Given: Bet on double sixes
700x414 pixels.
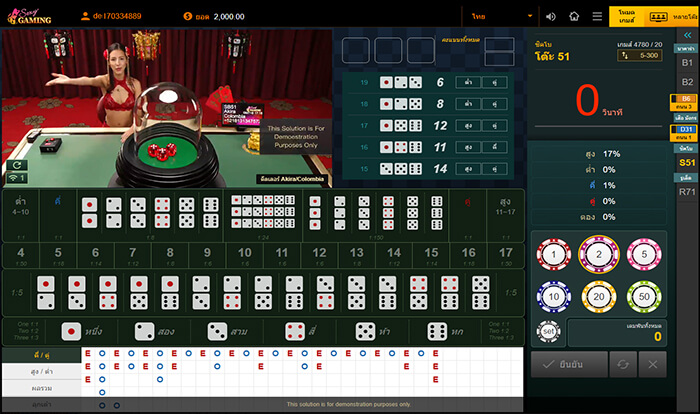Looking at the screenshot, I should pyautogui.click(x=211, y=213).
